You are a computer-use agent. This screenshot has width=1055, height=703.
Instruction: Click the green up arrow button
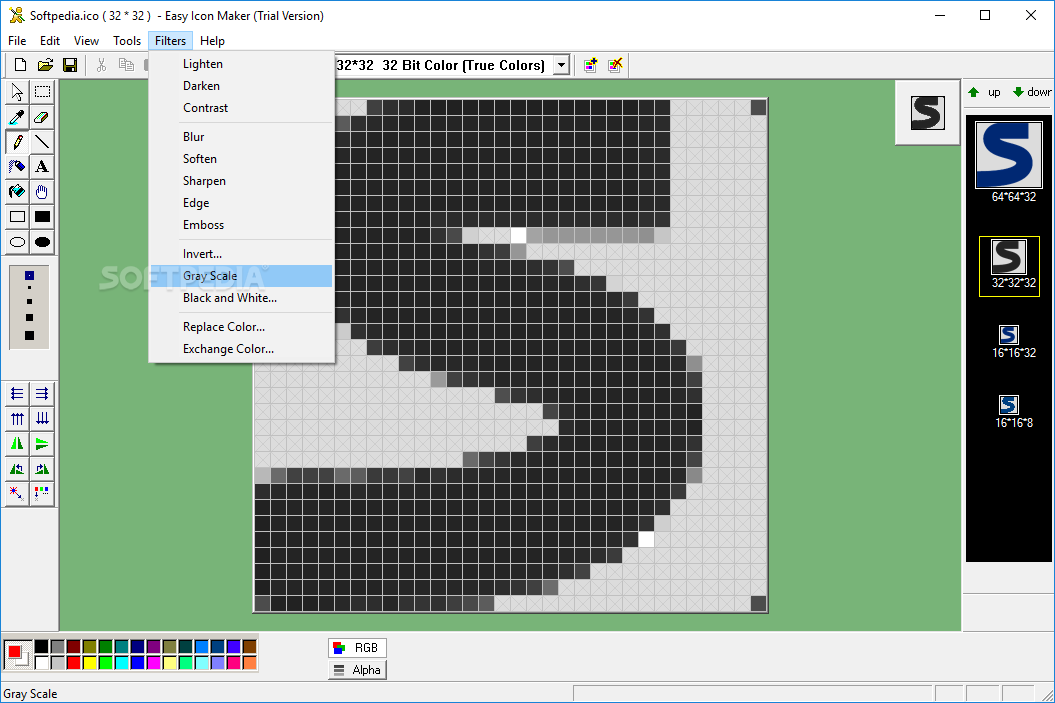(x=984, y=92)
